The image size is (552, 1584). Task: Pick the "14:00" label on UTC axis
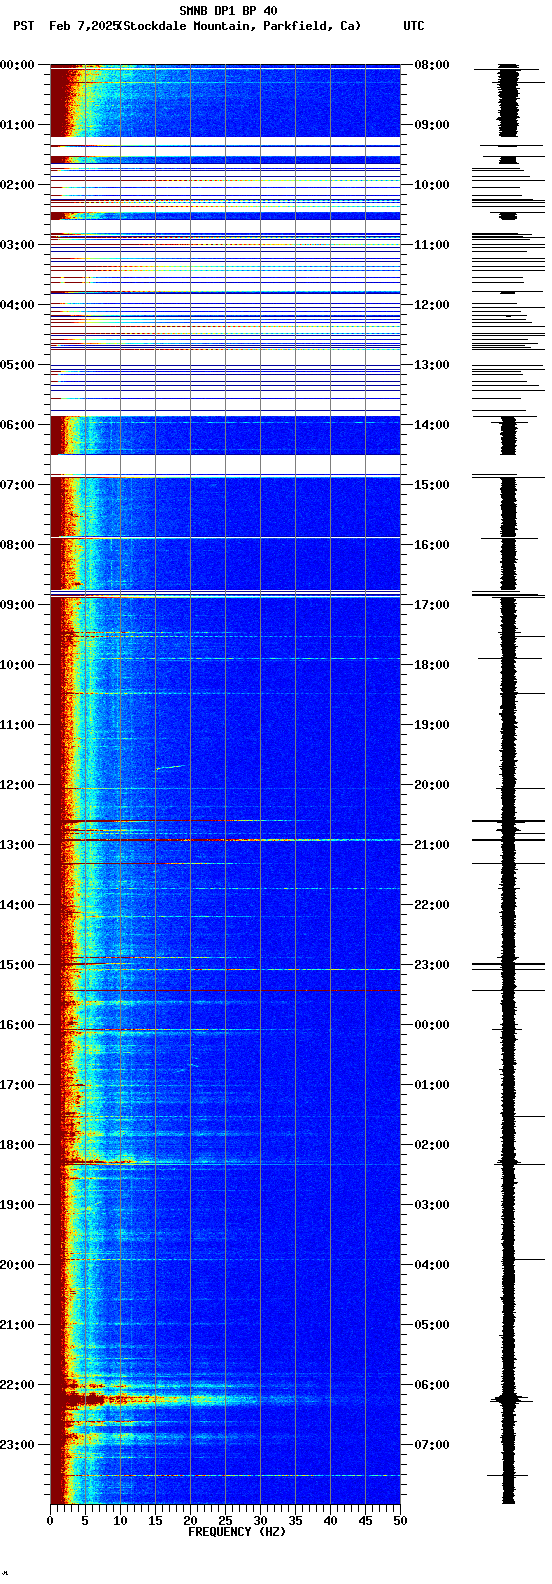[432, 425]
